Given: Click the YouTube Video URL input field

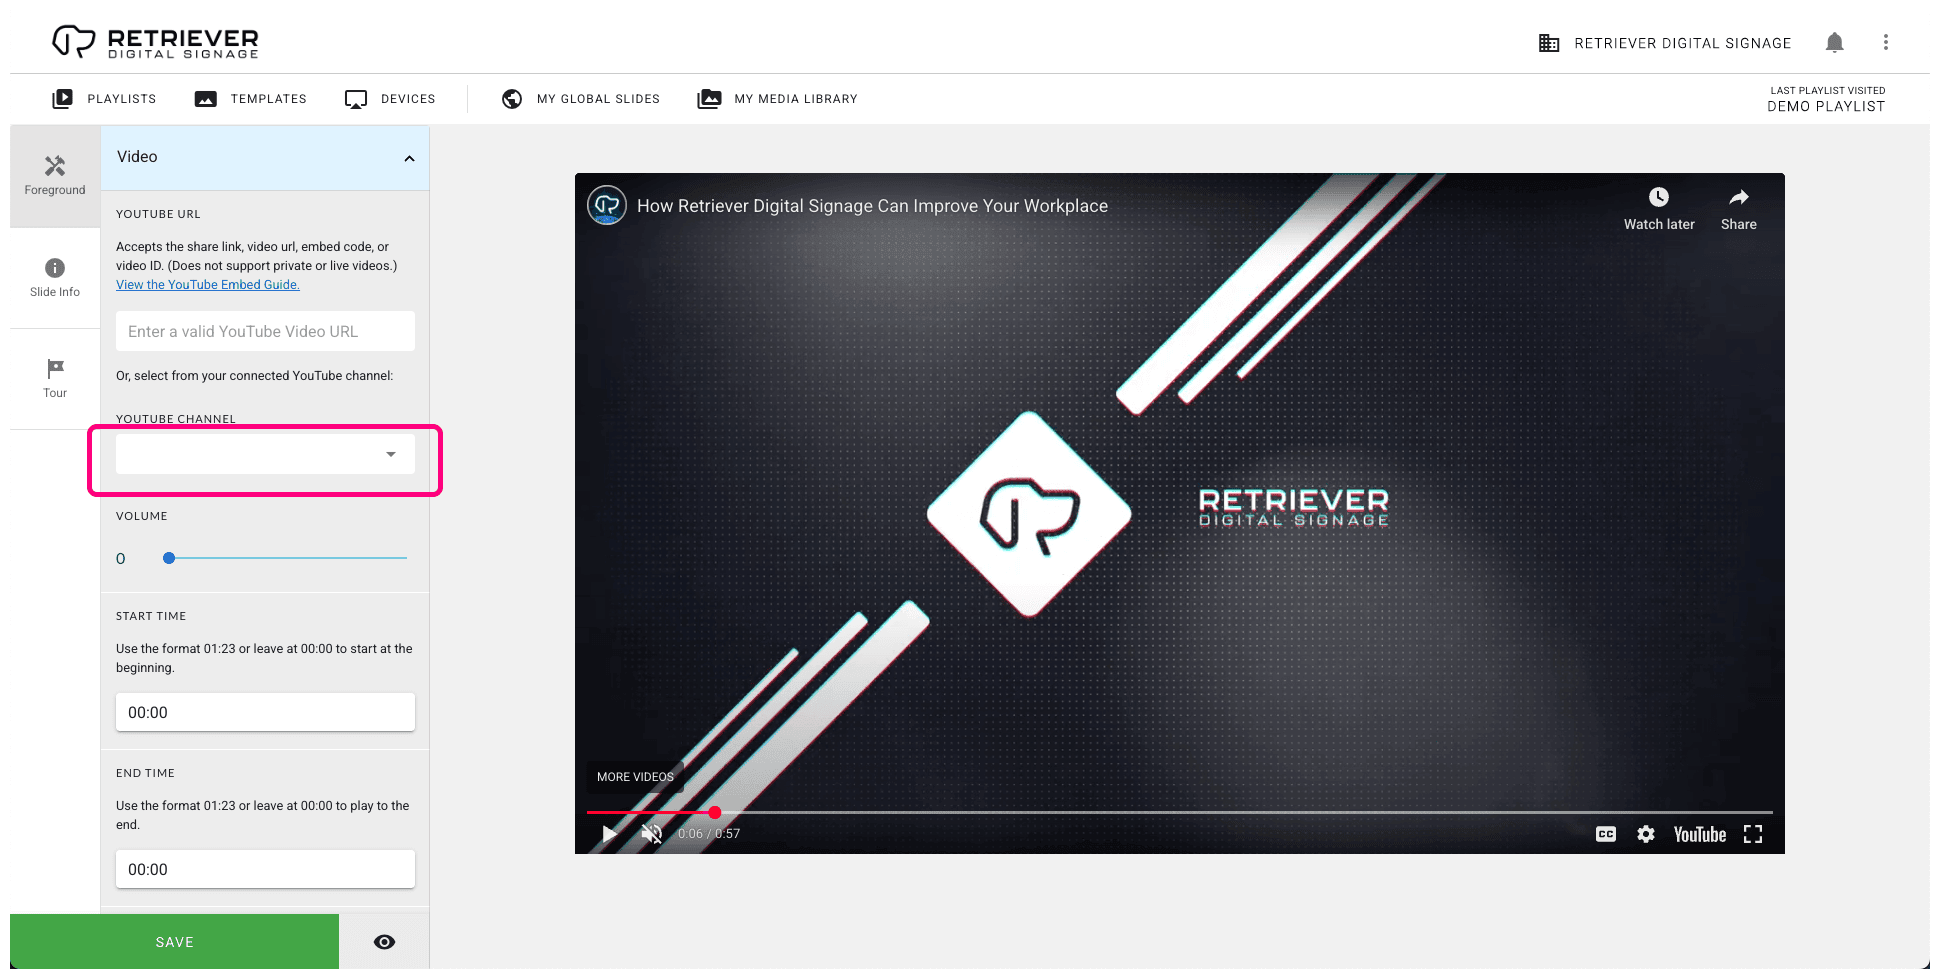Looking at the screenshot, I should point(265,331).
